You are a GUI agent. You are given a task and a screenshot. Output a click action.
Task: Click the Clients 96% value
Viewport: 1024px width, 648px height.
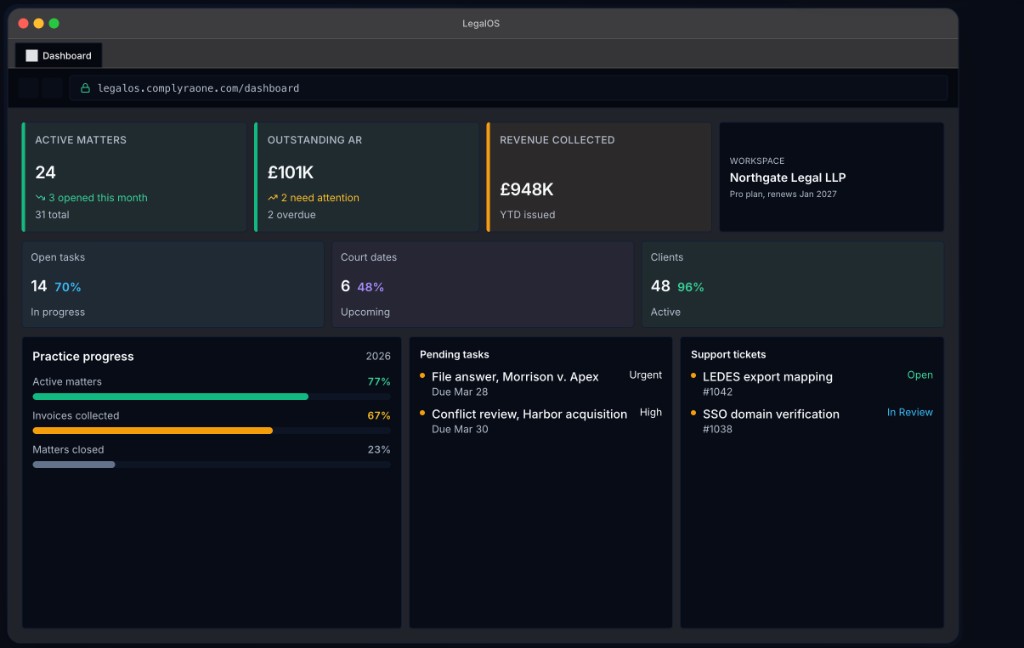coord(690,287)
